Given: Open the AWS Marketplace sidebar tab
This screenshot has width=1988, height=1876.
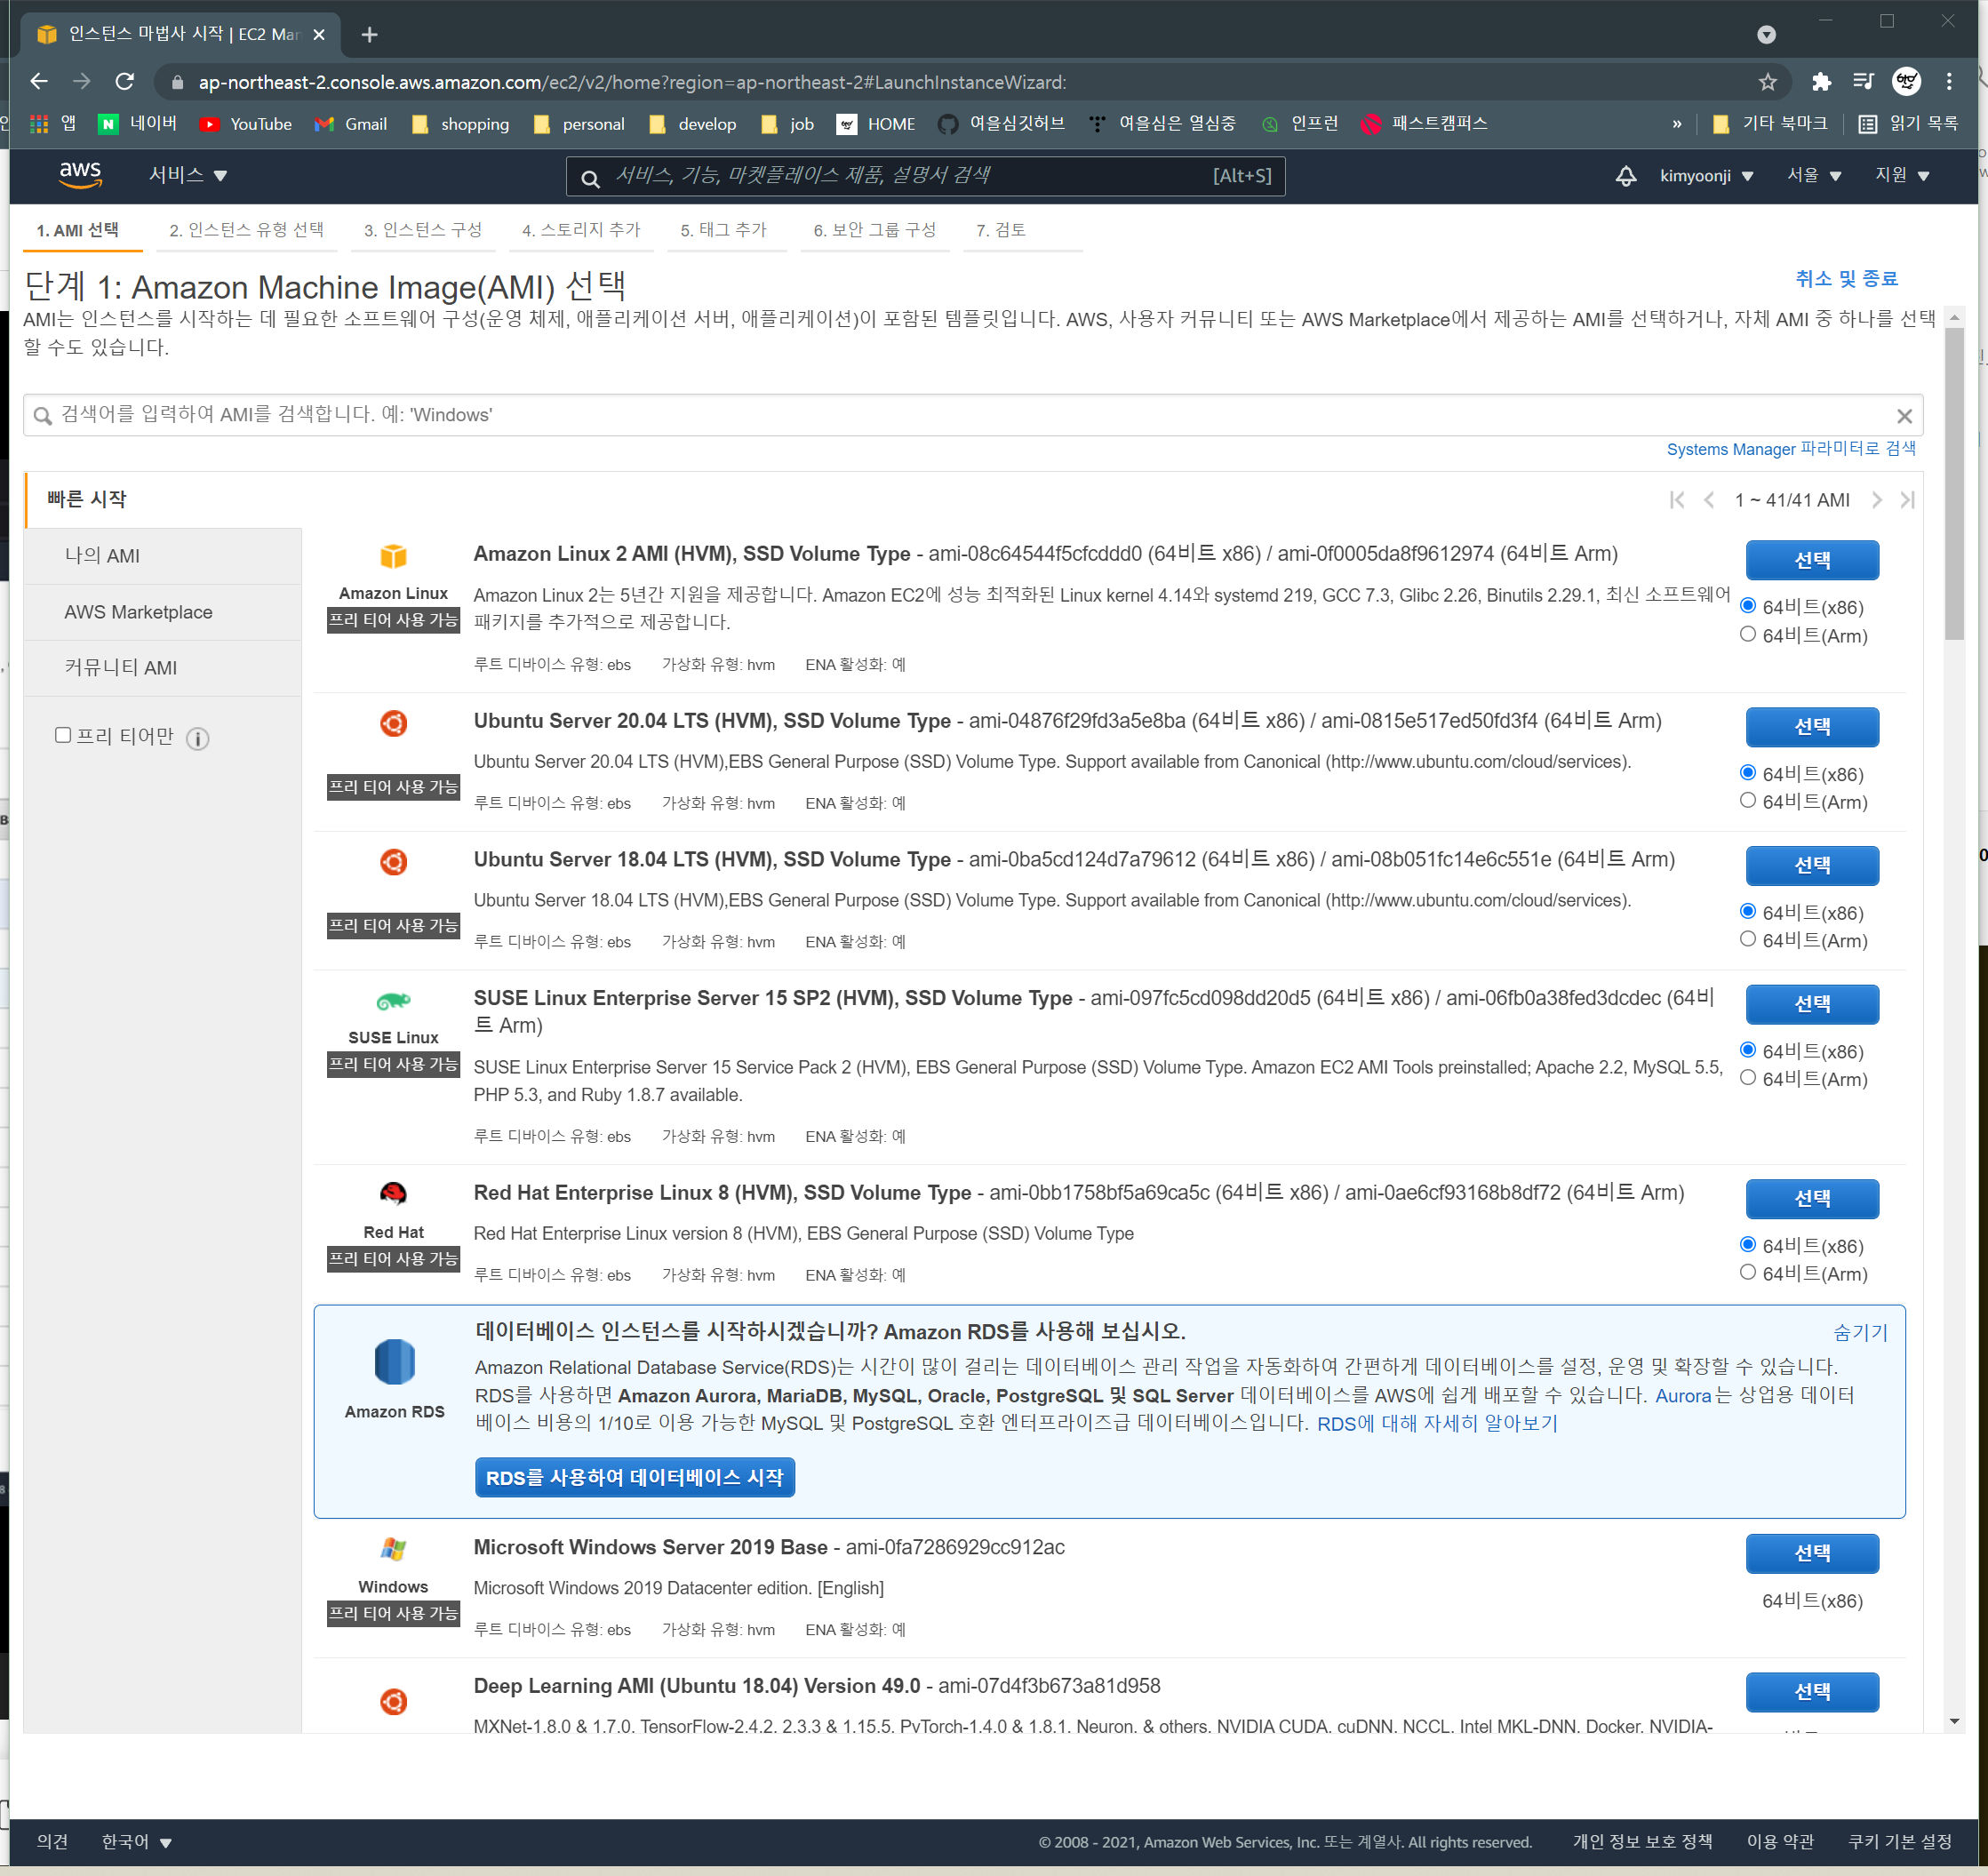Looking at the screenshot, I should [138, 612].
